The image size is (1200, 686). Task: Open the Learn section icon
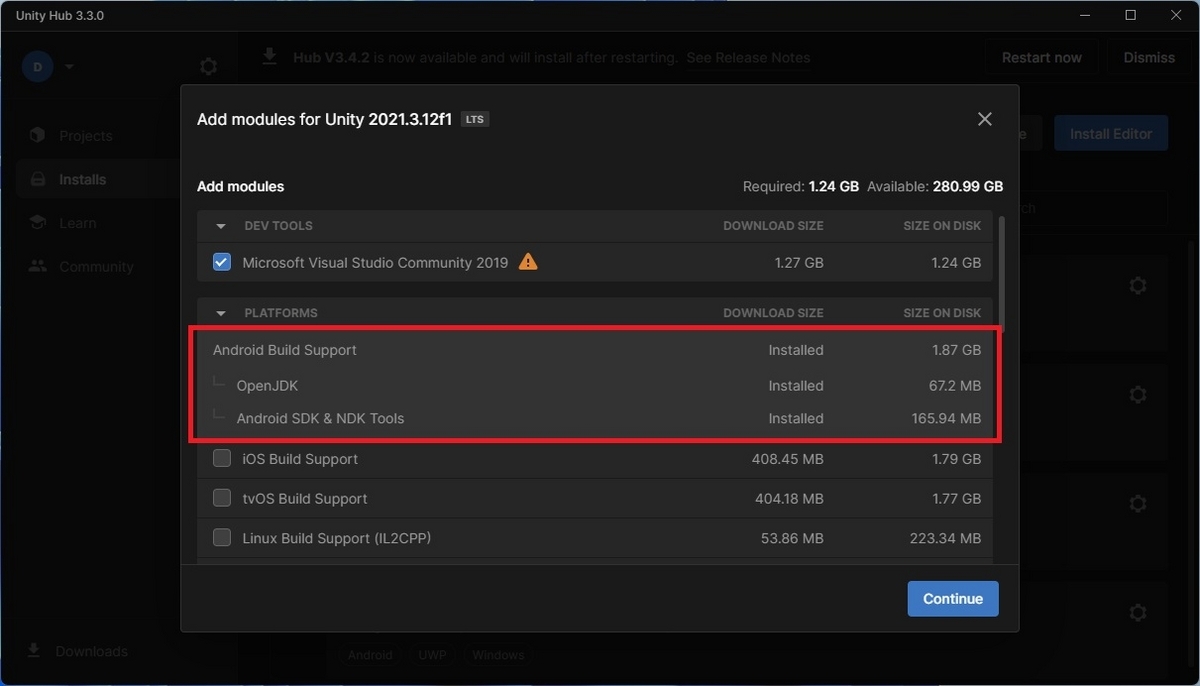click(38, 223)
